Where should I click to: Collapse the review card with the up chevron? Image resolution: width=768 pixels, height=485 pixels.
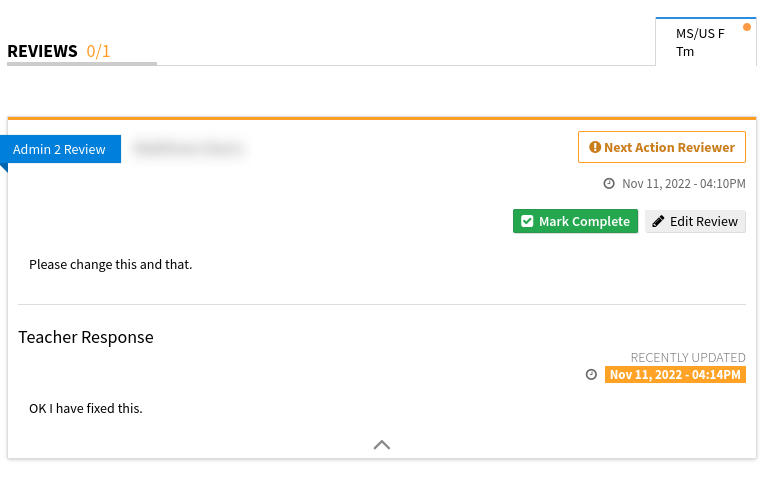[x=382, y=444]
